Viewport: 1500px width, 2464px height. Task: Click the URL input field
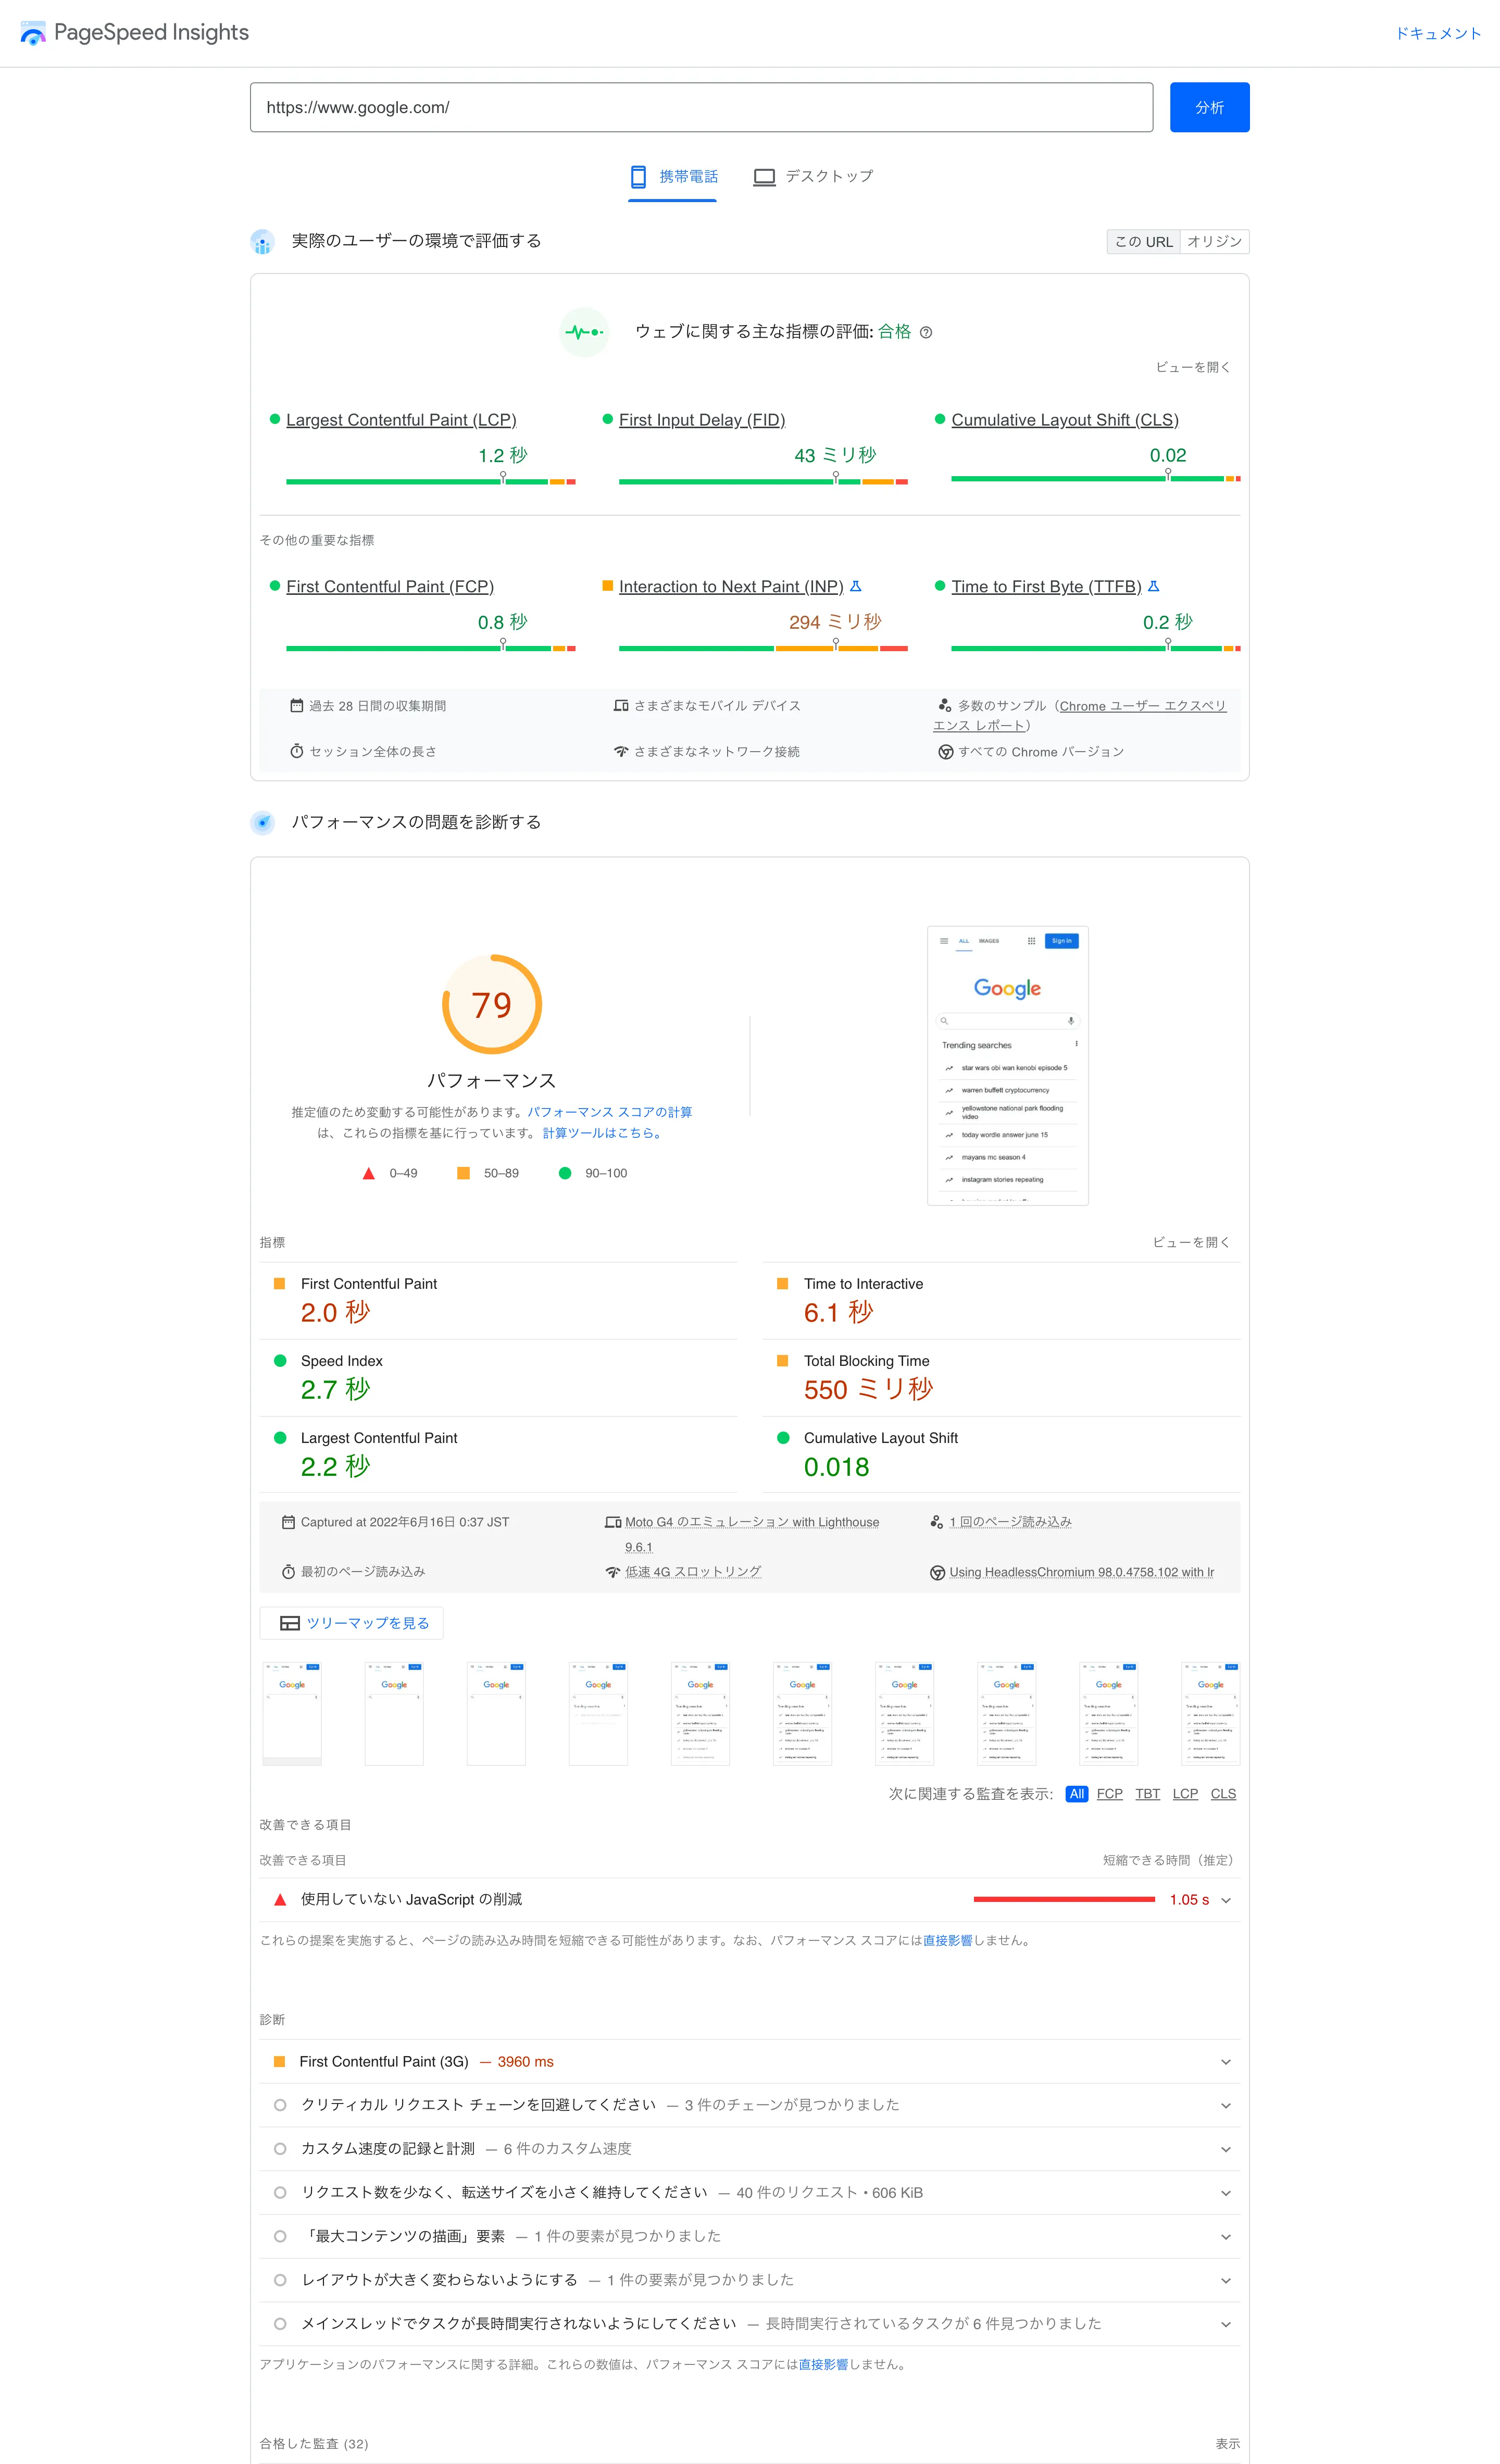pos(701,107)
